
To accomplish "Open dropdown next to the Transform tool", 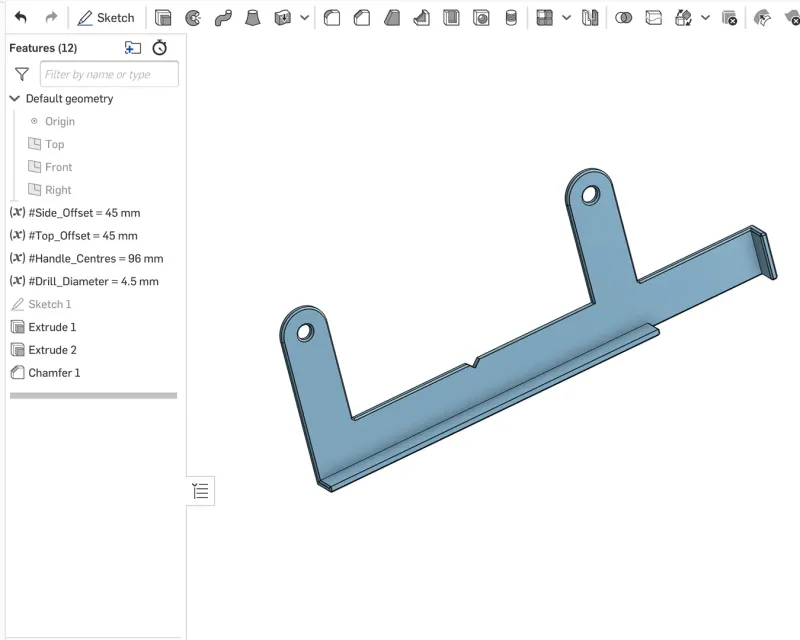I will pyautogui.click(x=706, y=18).
